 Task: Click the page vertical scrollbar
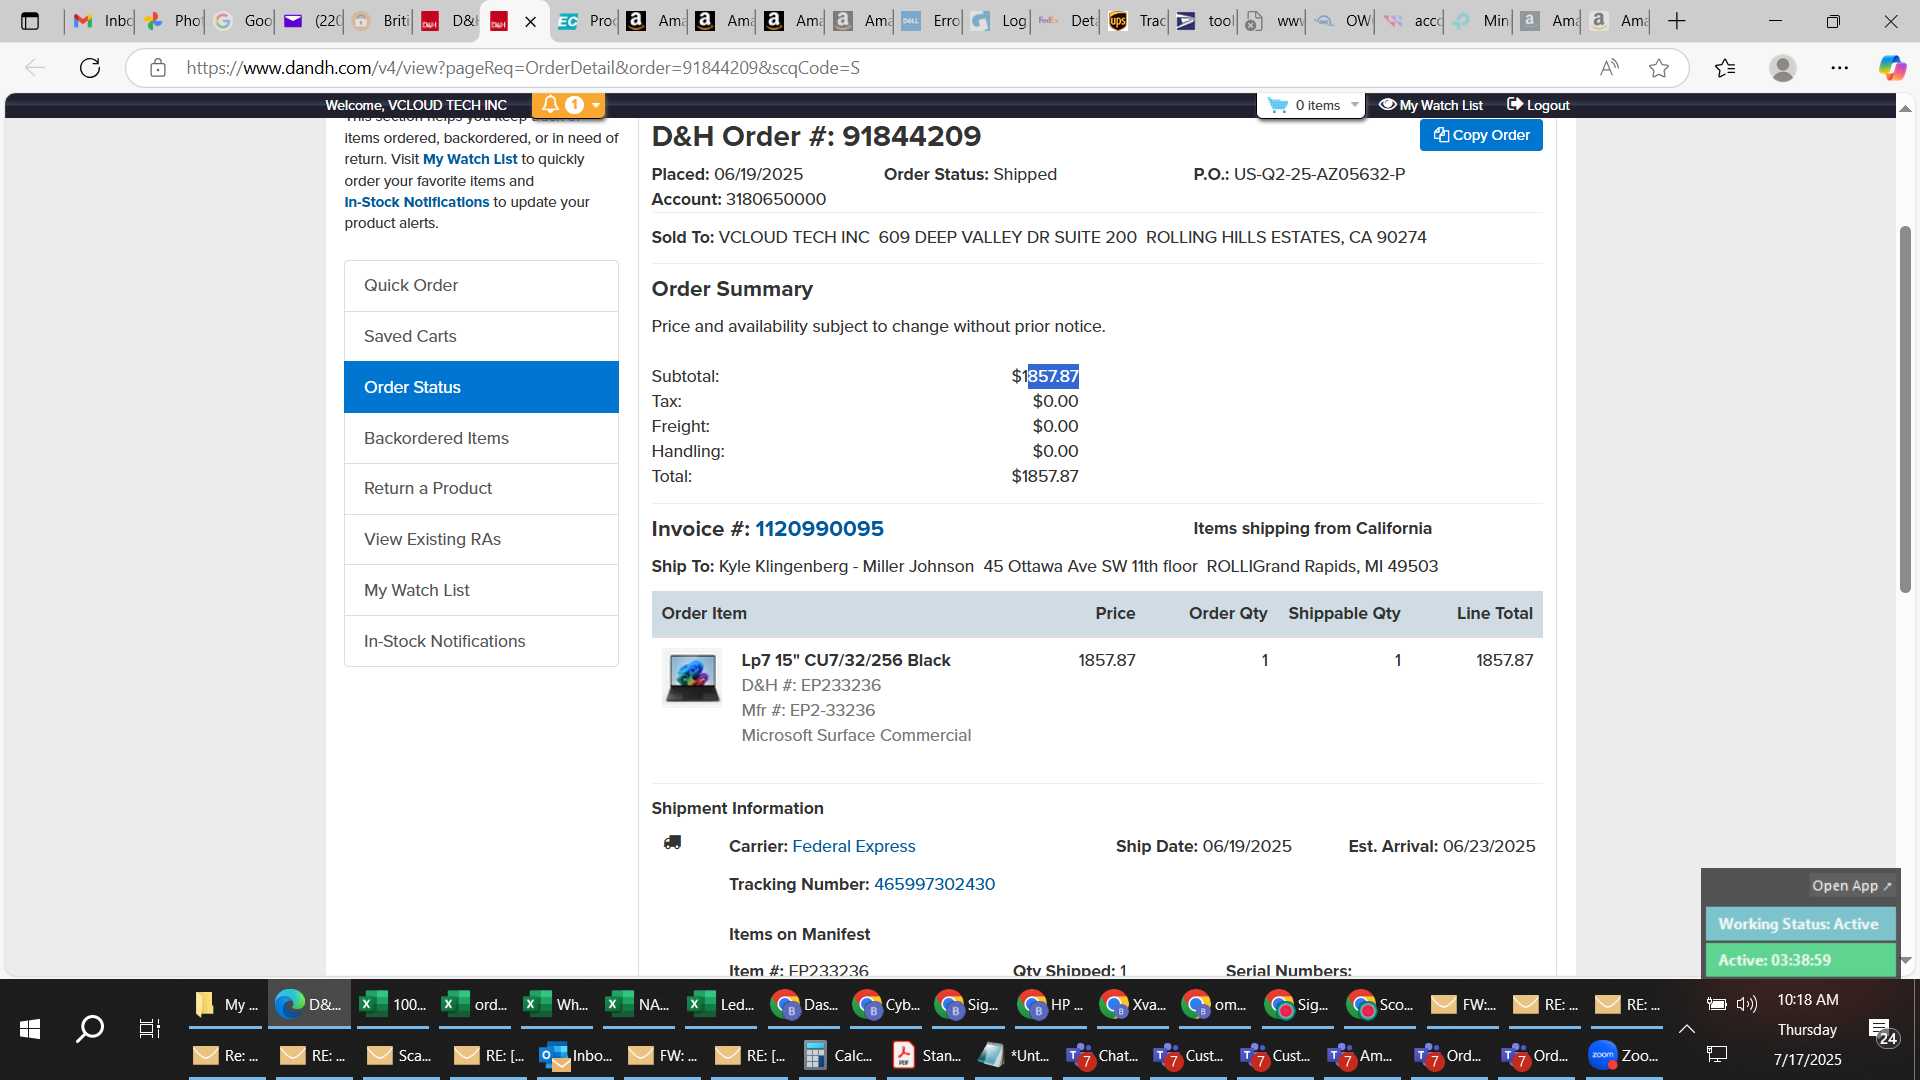(x=1905, y=408)
